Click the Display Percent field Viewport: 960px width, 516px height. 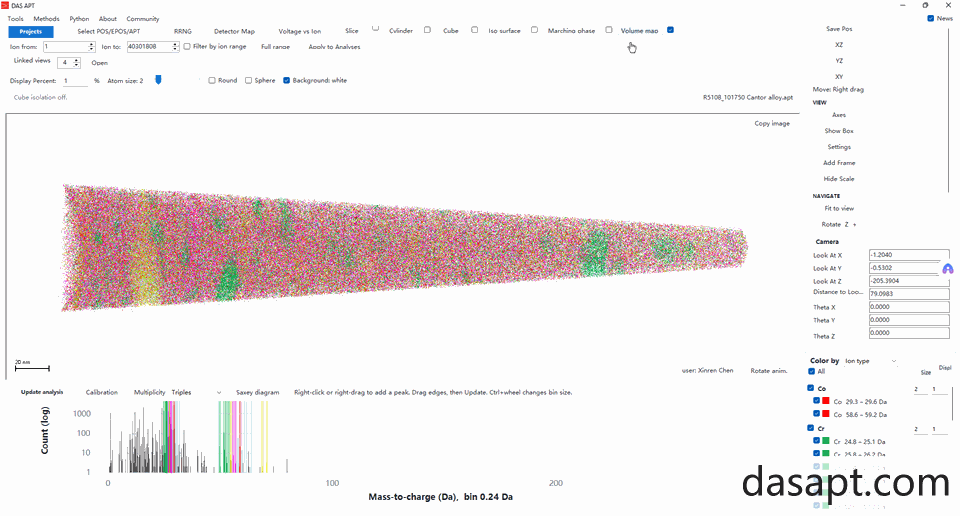coord(75,81)
